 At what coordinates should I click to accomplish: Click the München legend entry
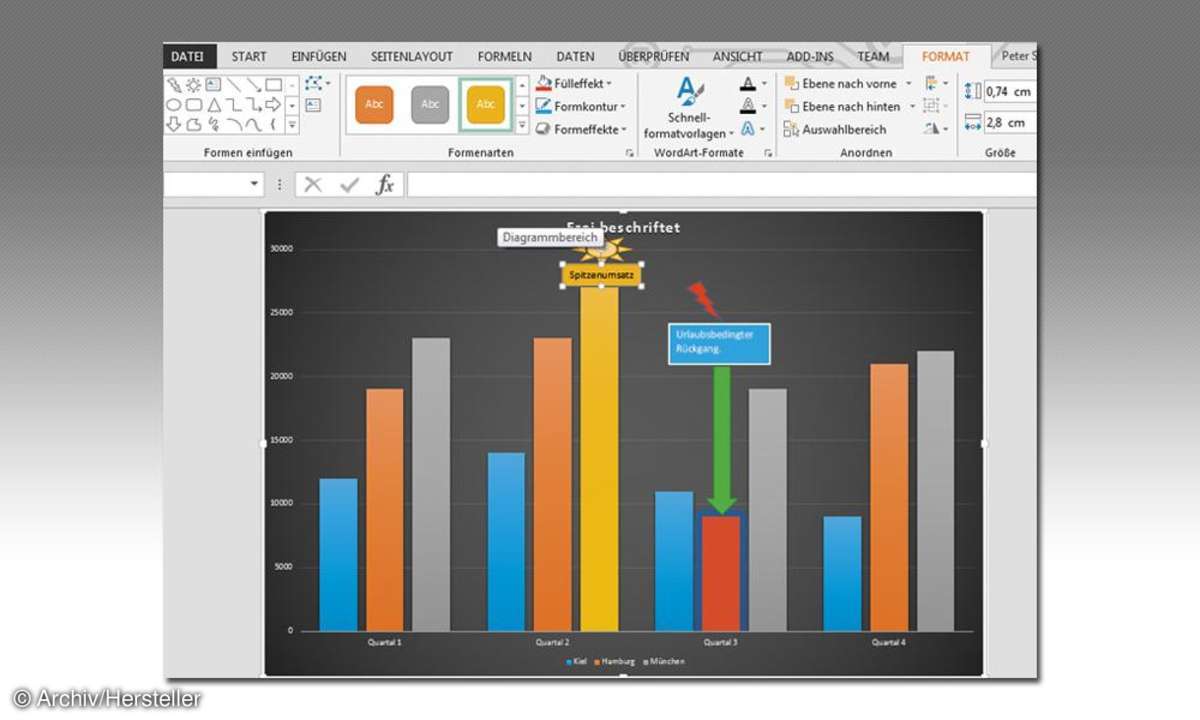click(663, 661)
